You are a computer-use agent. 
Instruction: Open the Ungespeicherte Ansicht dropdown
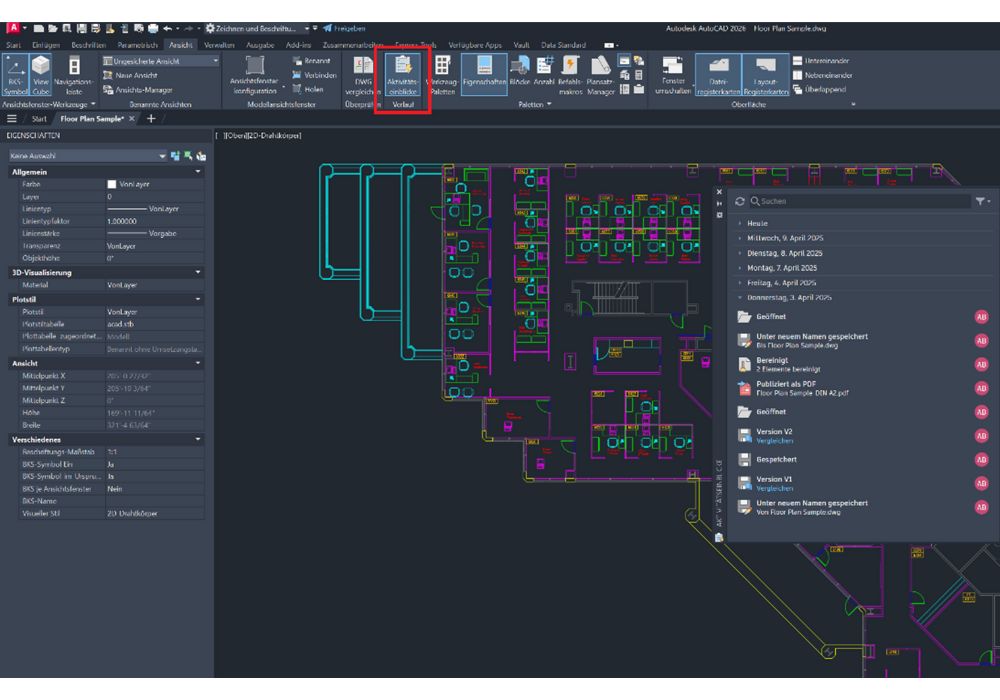coord(160,61)
